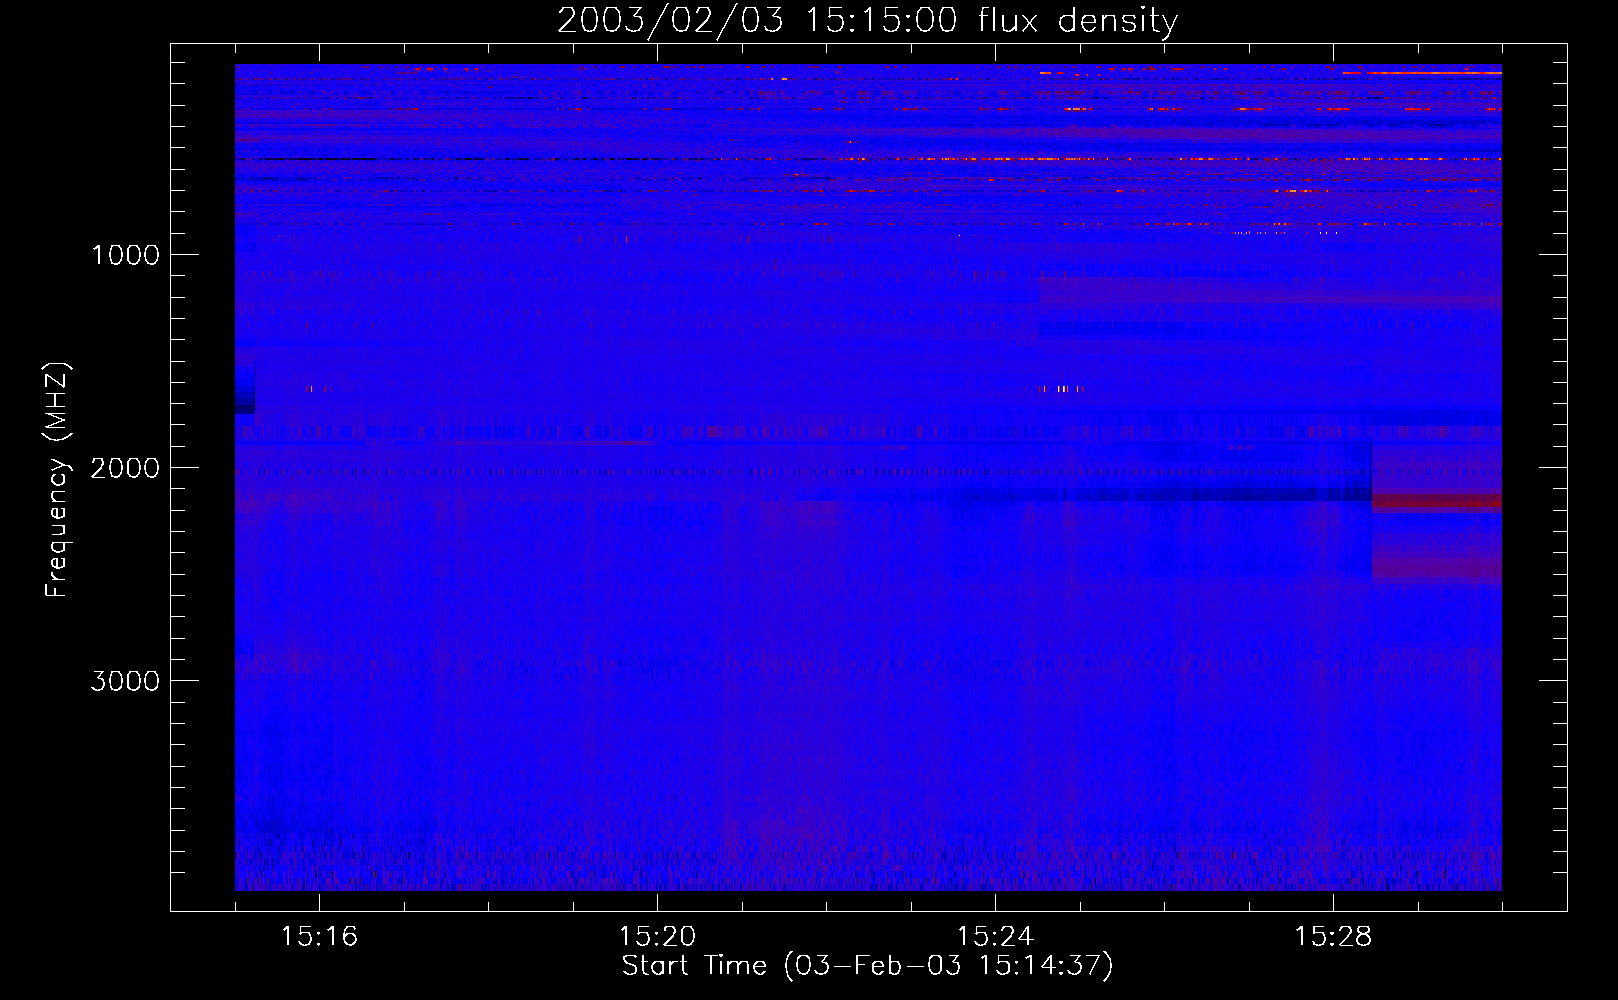Click the red burst band near 2200 MHz

[x=1436, y=502]
